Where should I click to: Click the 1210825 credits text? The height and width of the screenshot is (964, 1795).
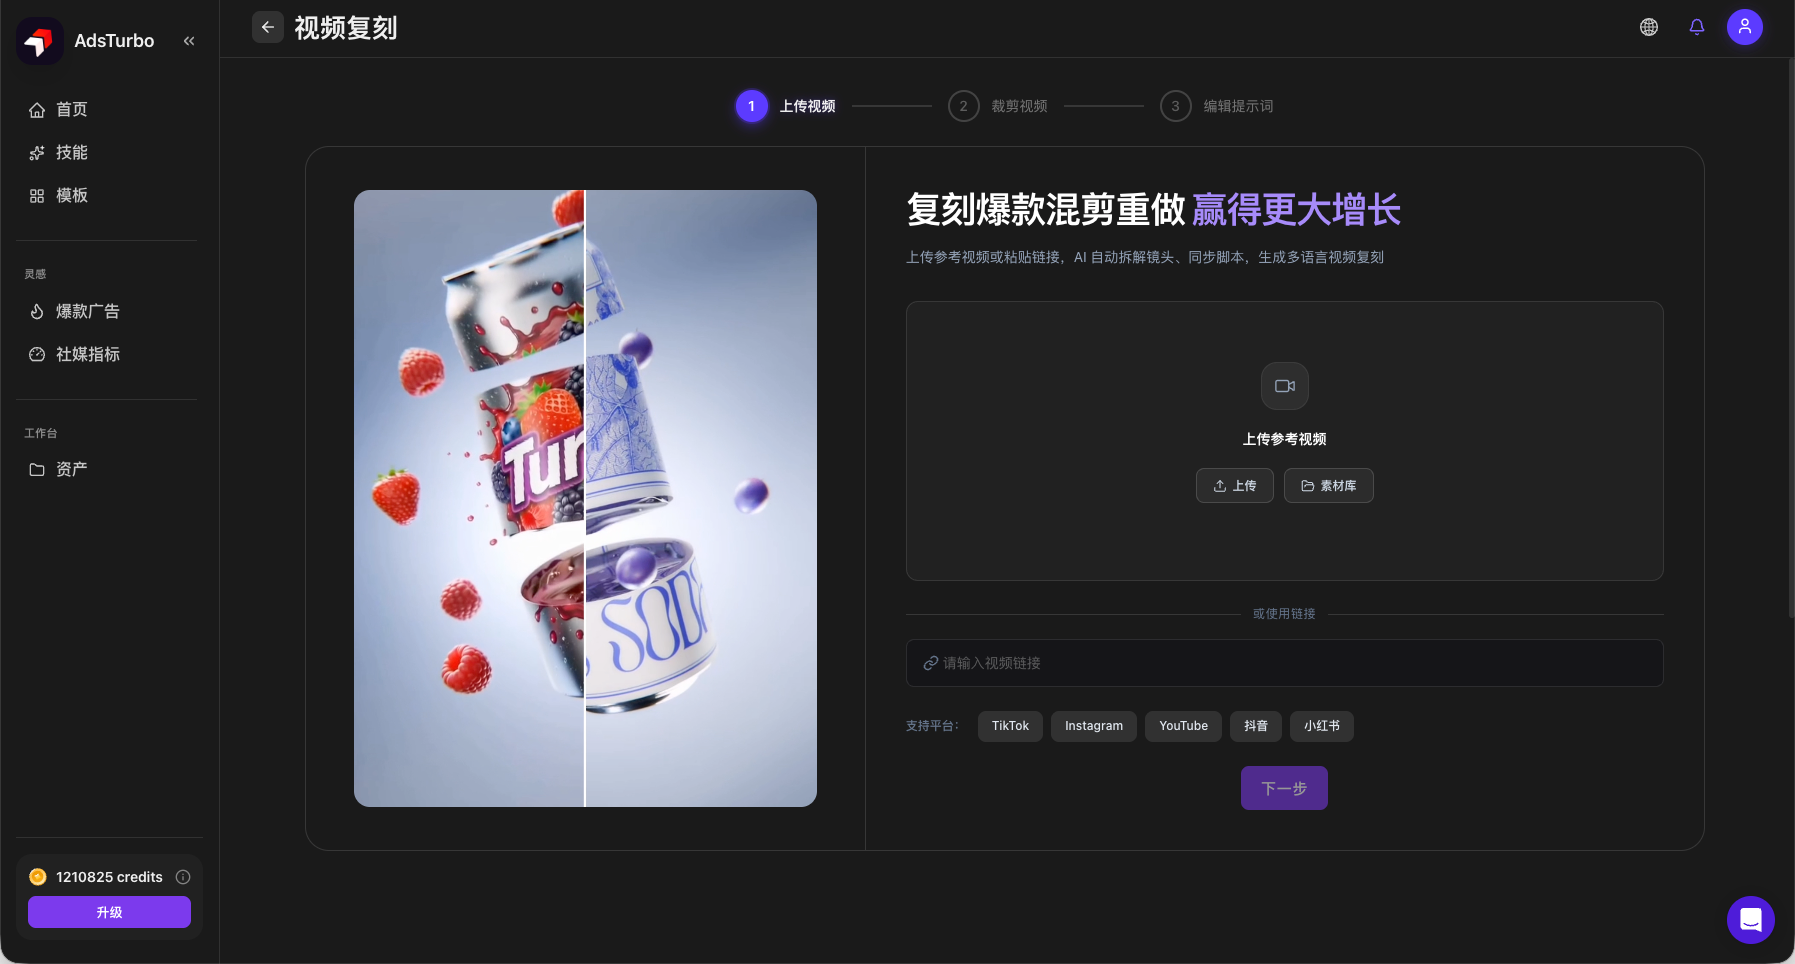tap(109, 877)
